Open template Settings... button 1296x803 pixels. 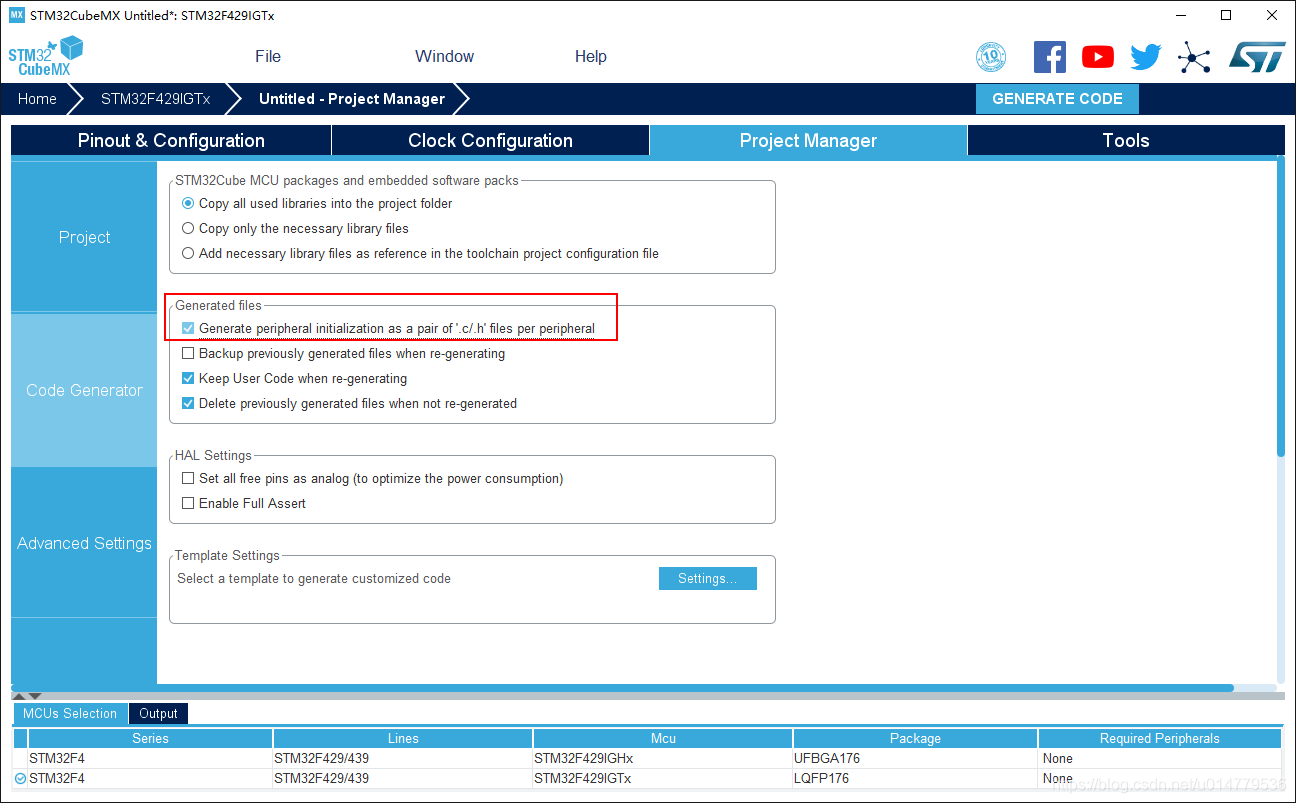pyautogui.click(x=707, y=578)
